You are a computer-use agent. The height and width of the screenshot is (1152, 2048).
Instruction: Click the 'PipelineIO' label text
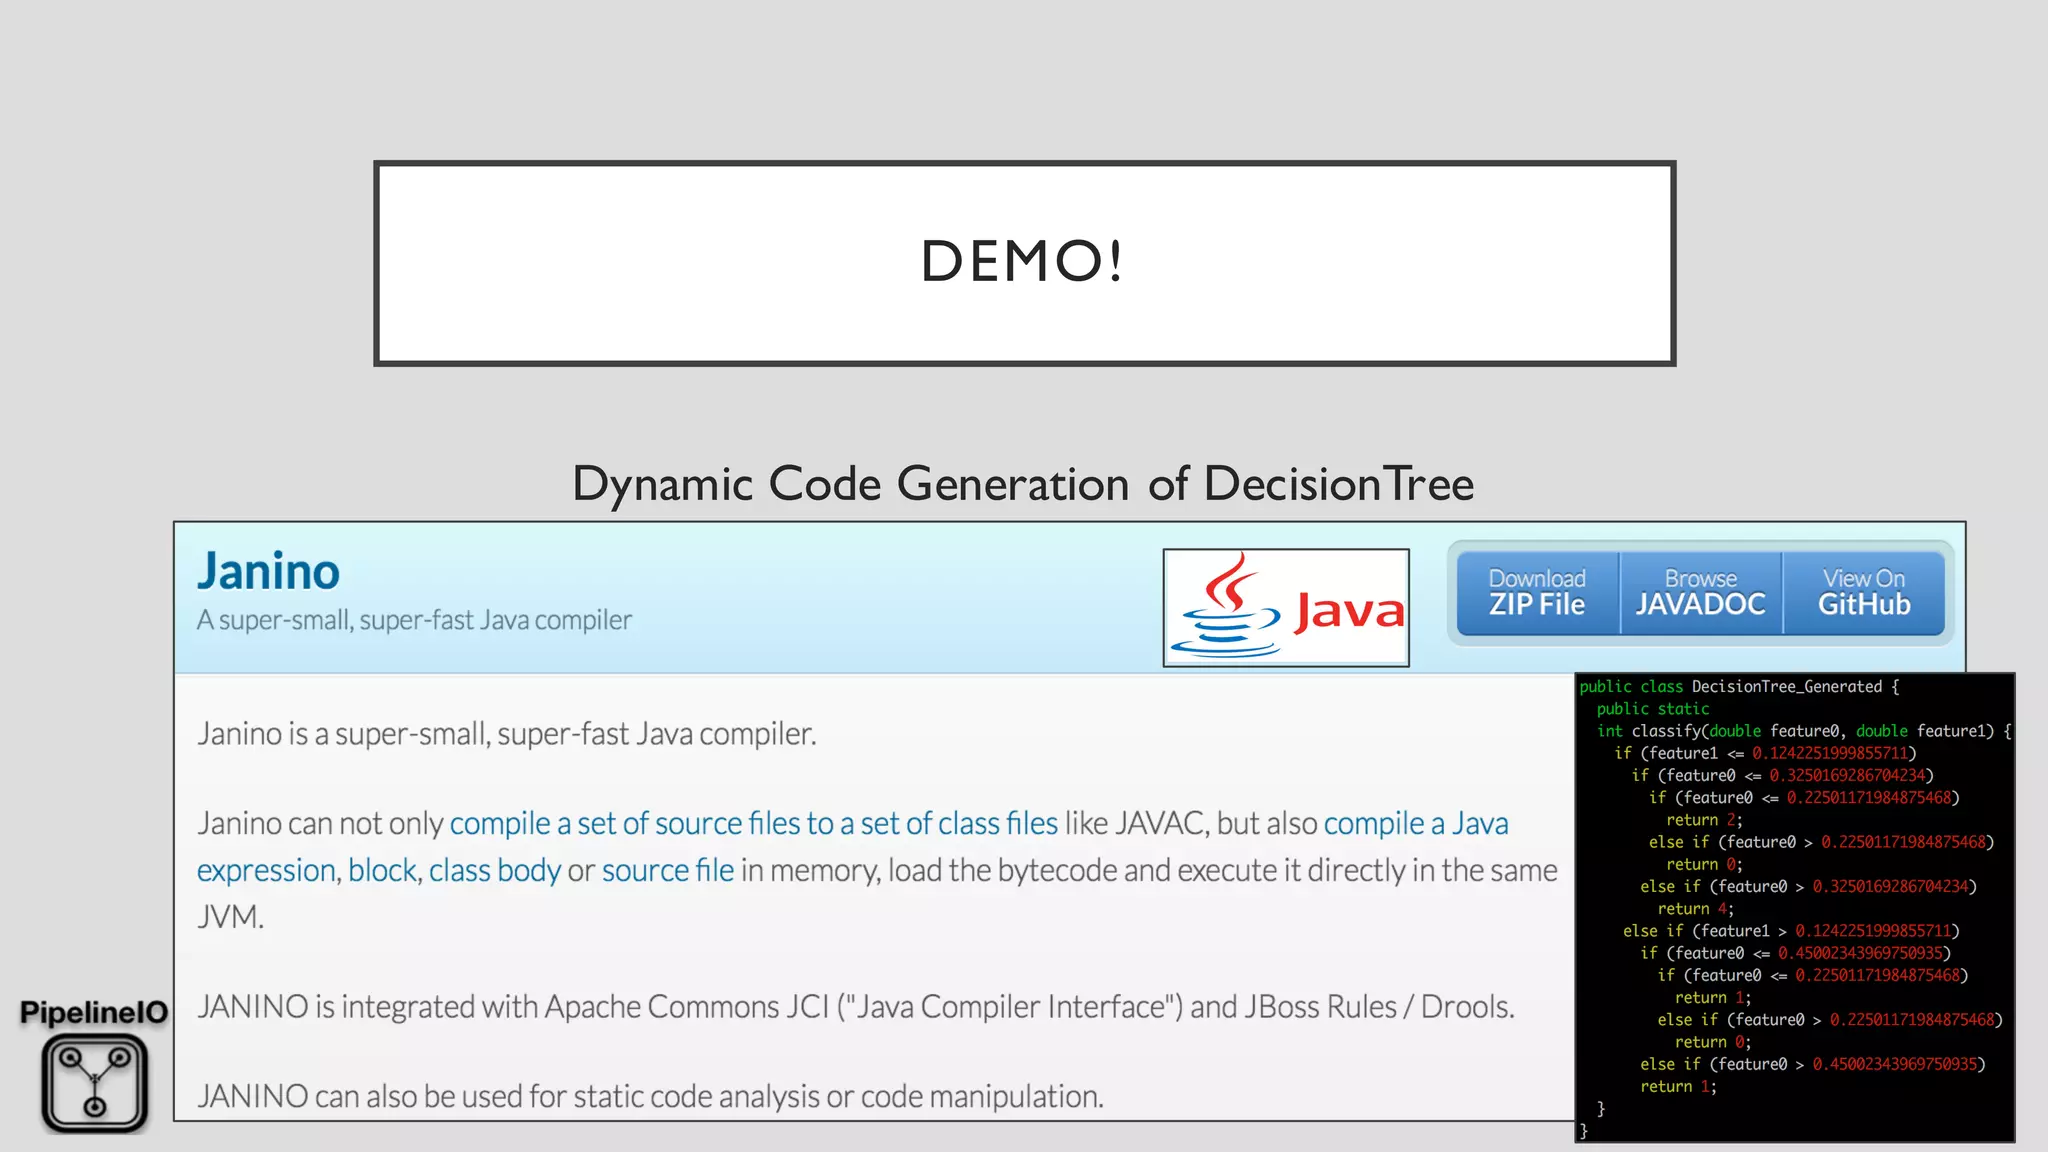click(94, 1012)
